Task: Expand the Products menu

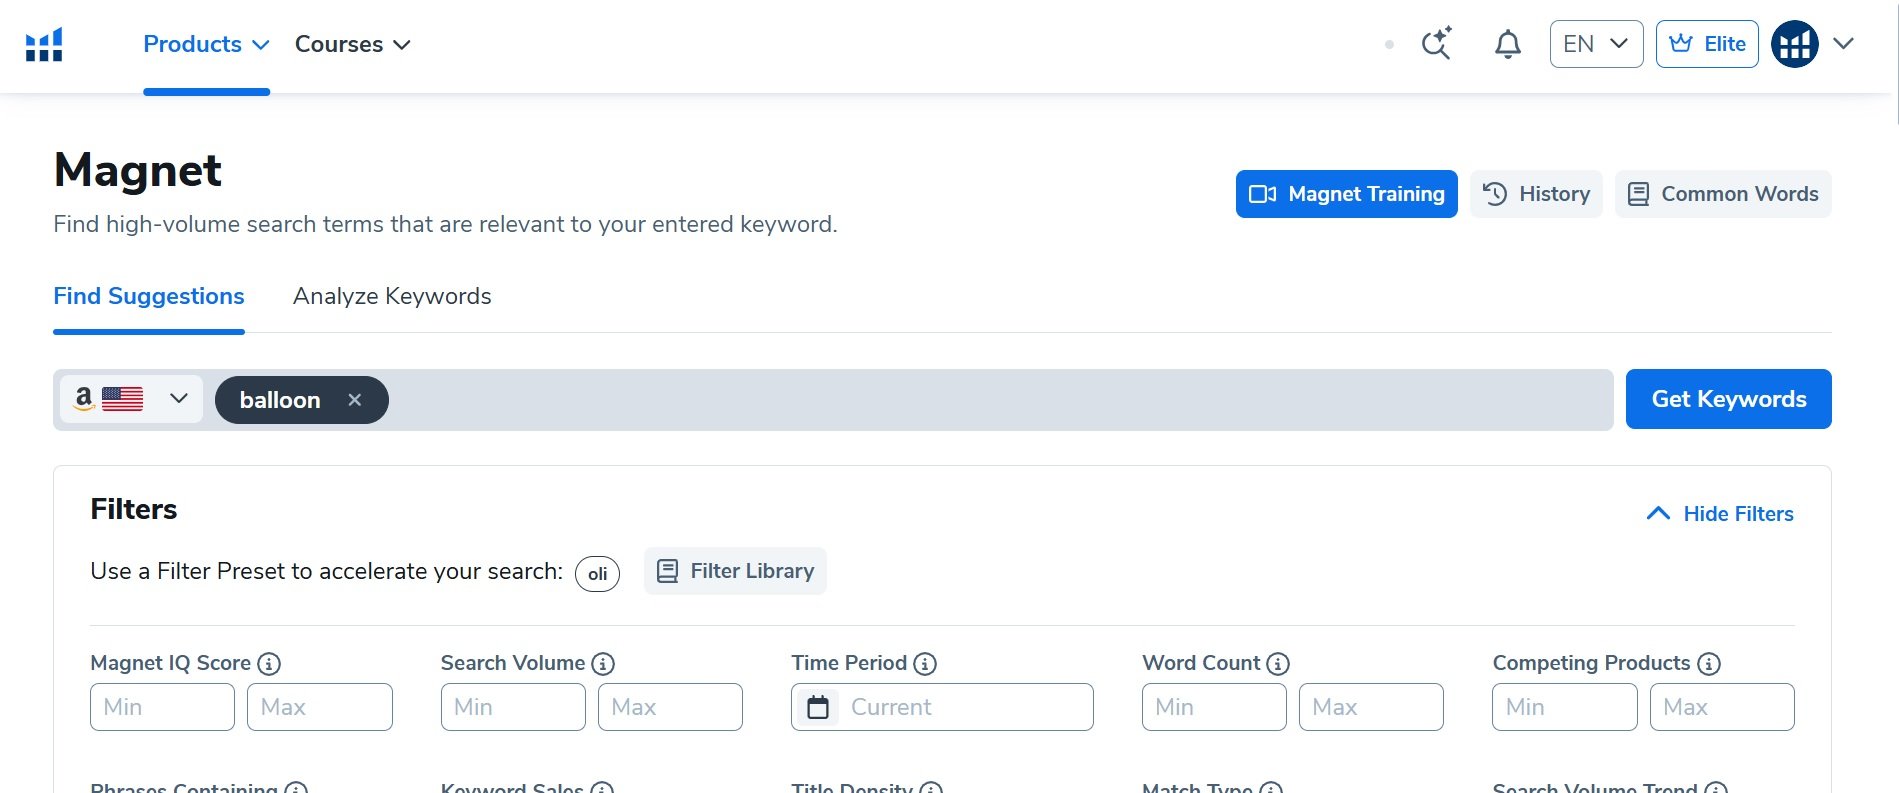Action: 206,44
